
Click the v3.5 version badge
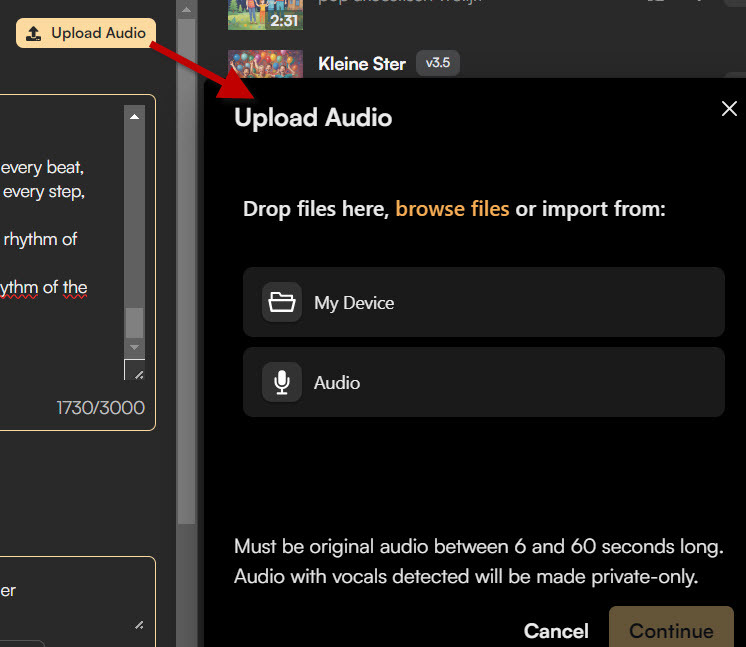click(437, 63)
